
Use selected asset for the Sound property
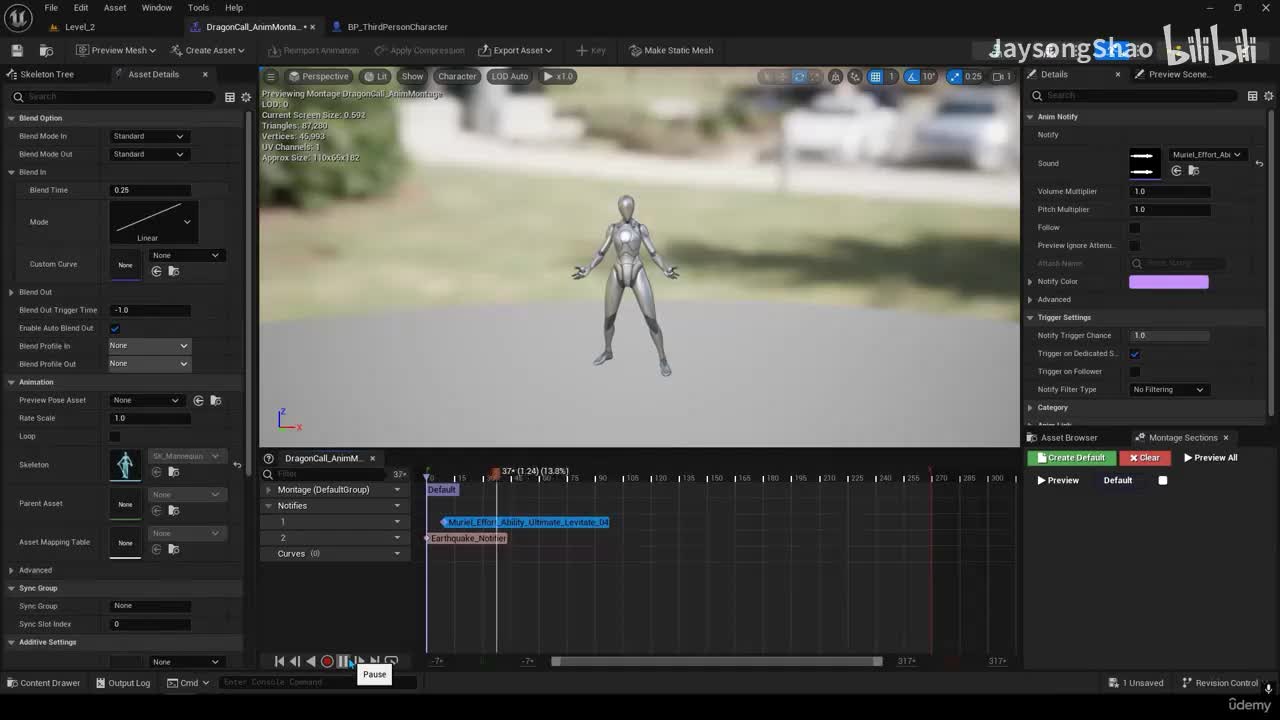pyautogui.click(x=1176, y=171)
